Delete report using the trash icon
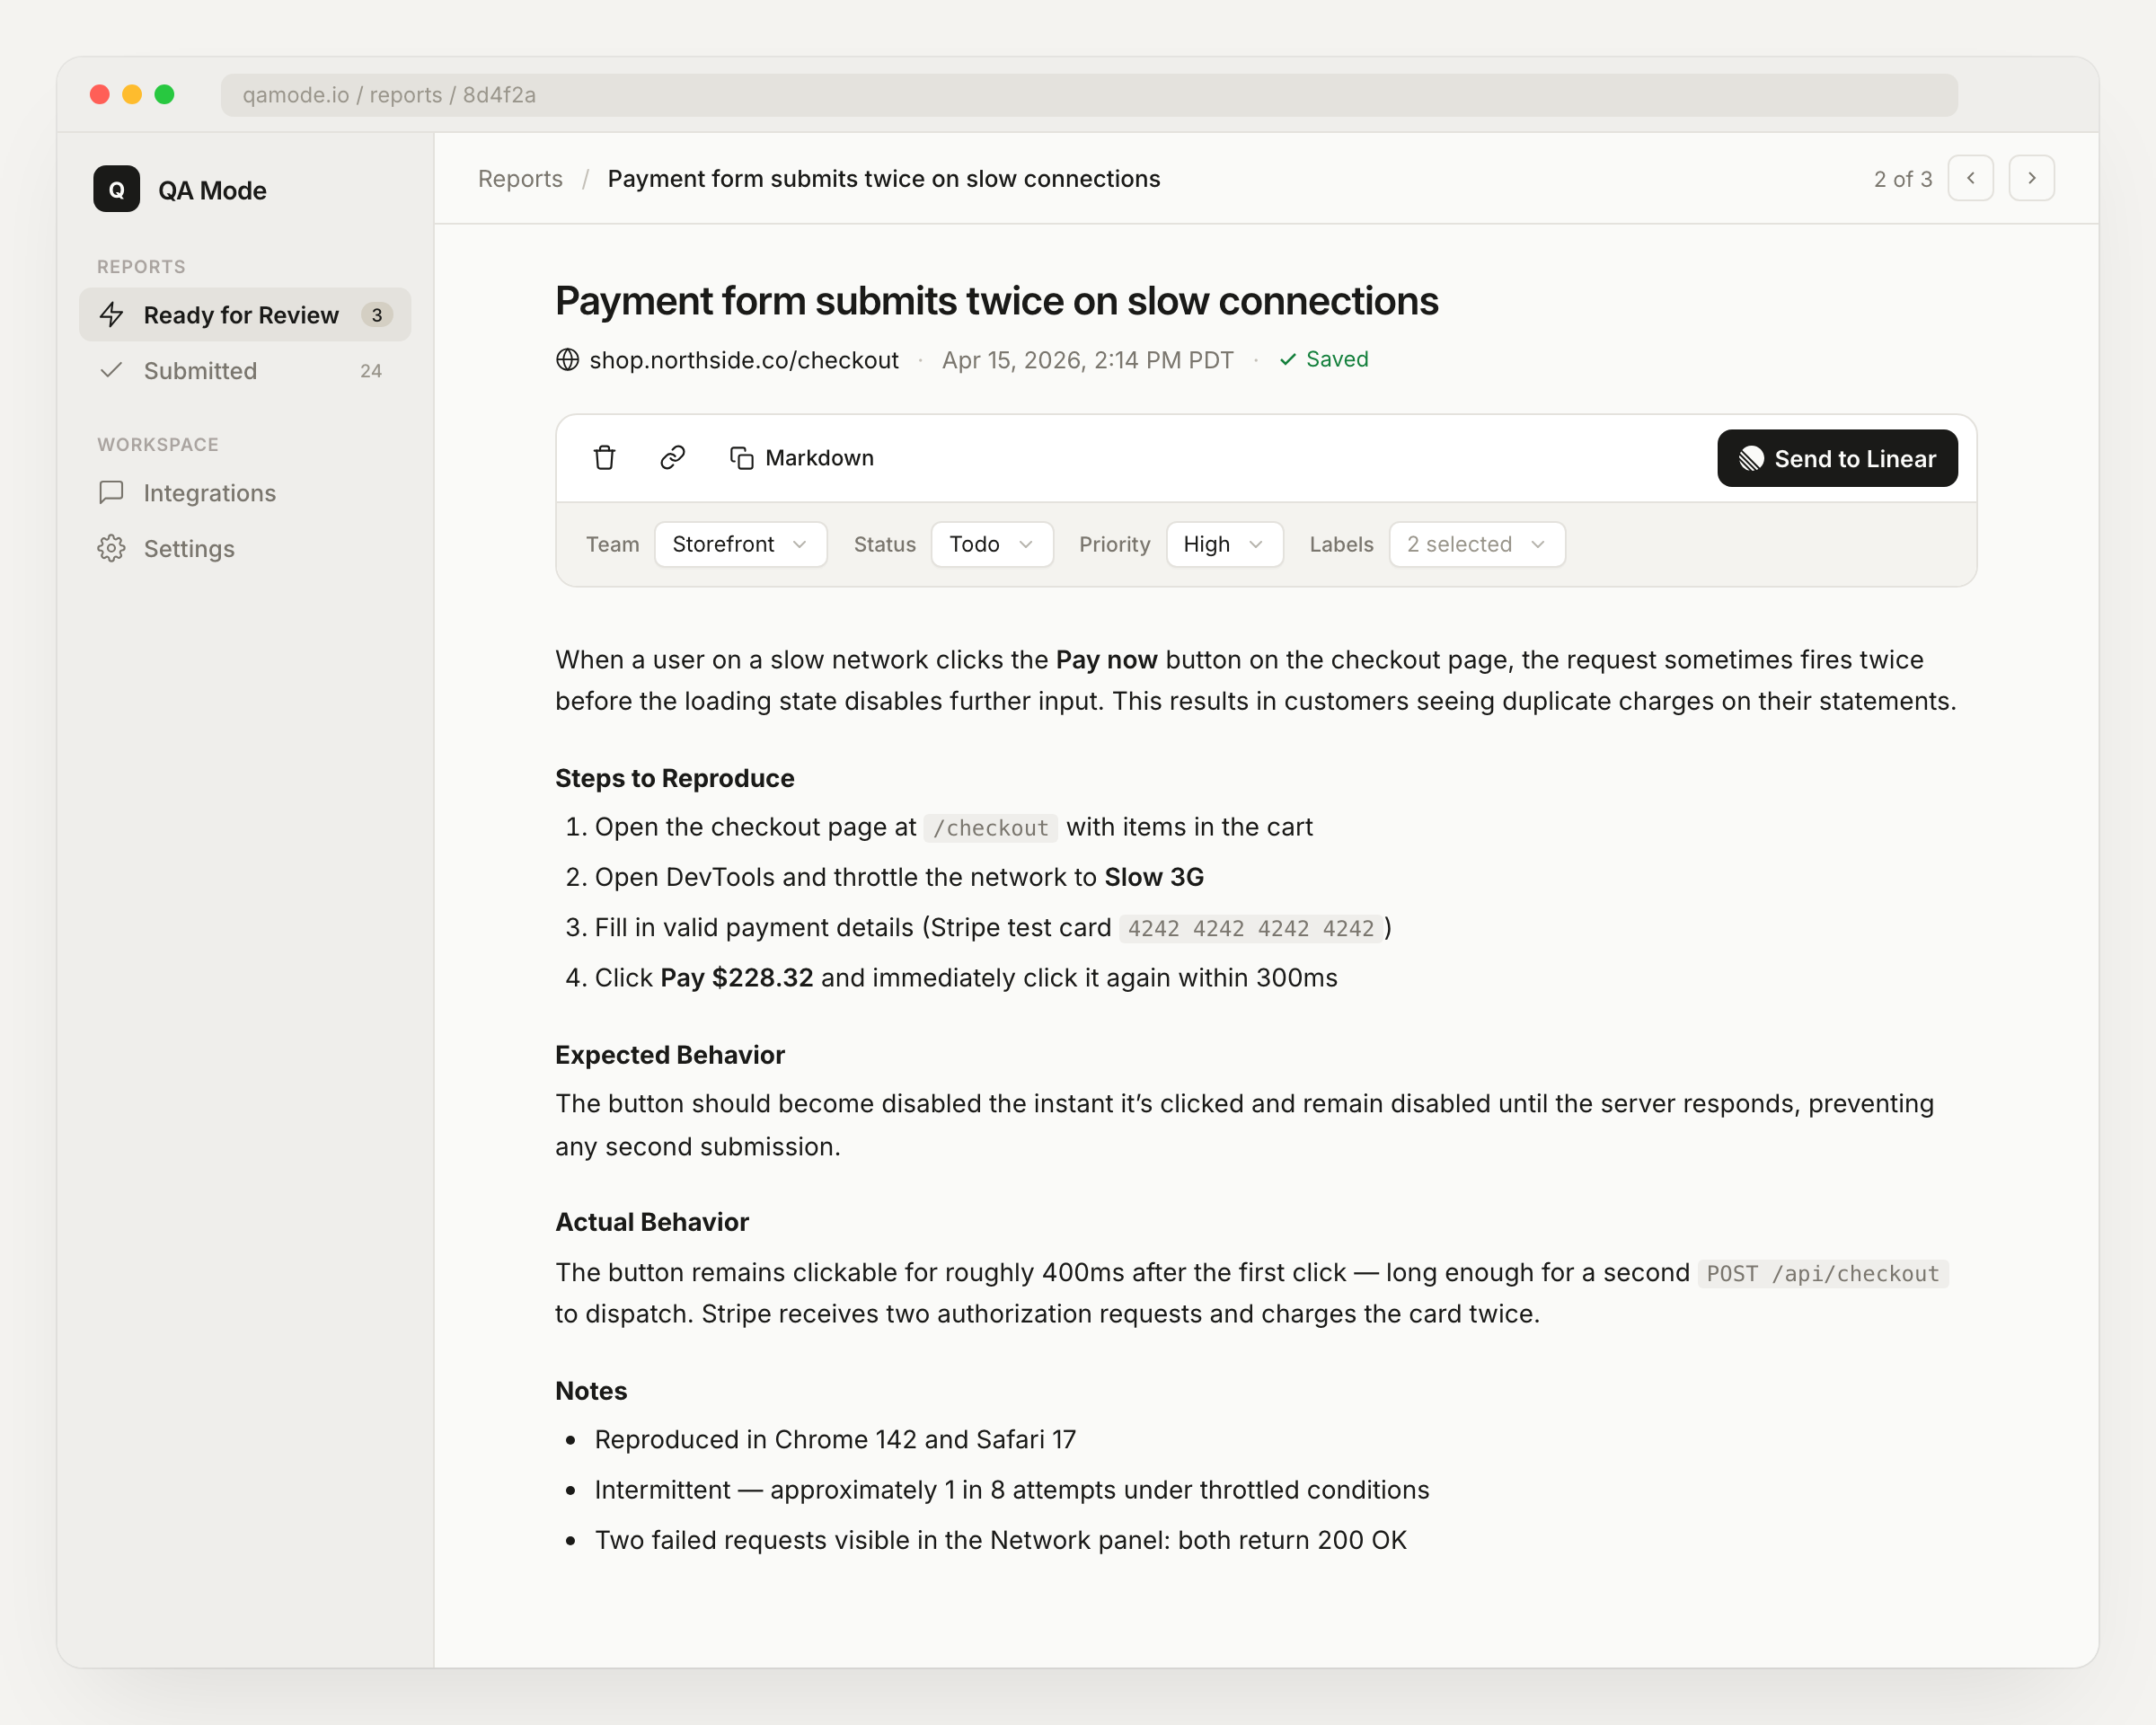The image size is (2156, 1725). coord(604,458)
